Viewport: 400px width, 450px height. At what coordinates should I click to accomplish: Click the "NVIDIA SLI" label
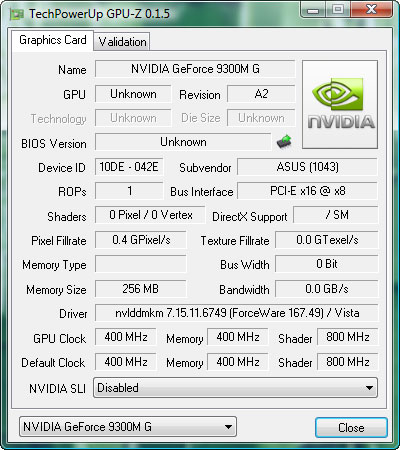coord(57,389)
